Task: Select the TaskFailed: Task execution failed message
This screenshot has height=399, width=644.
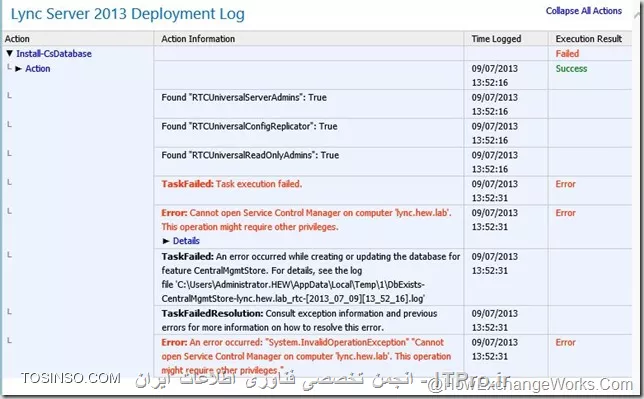Action: point(232,184)
